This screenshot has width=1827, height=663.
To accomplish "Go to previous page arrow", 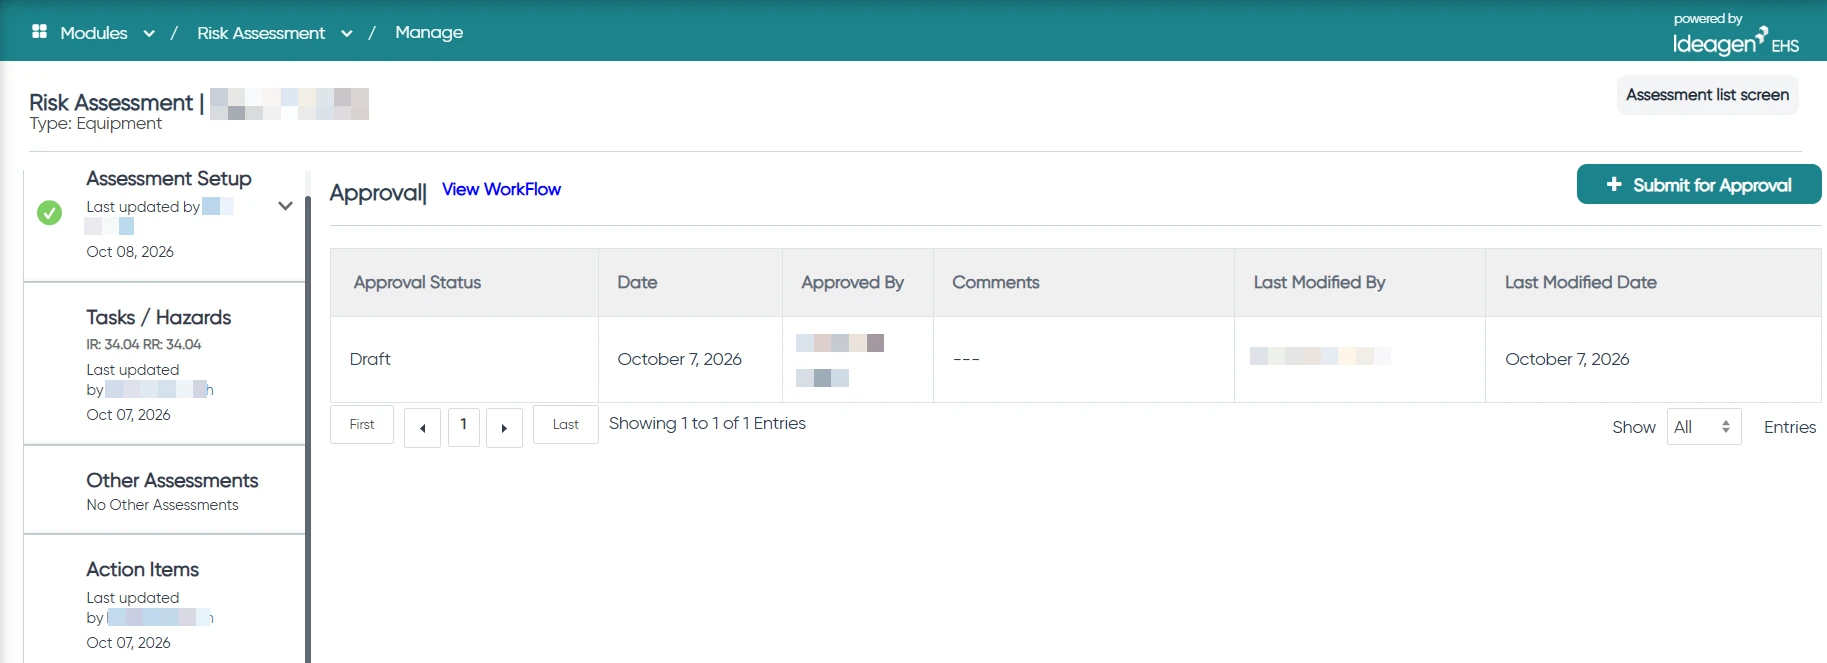I will click(x=422, y=428).
